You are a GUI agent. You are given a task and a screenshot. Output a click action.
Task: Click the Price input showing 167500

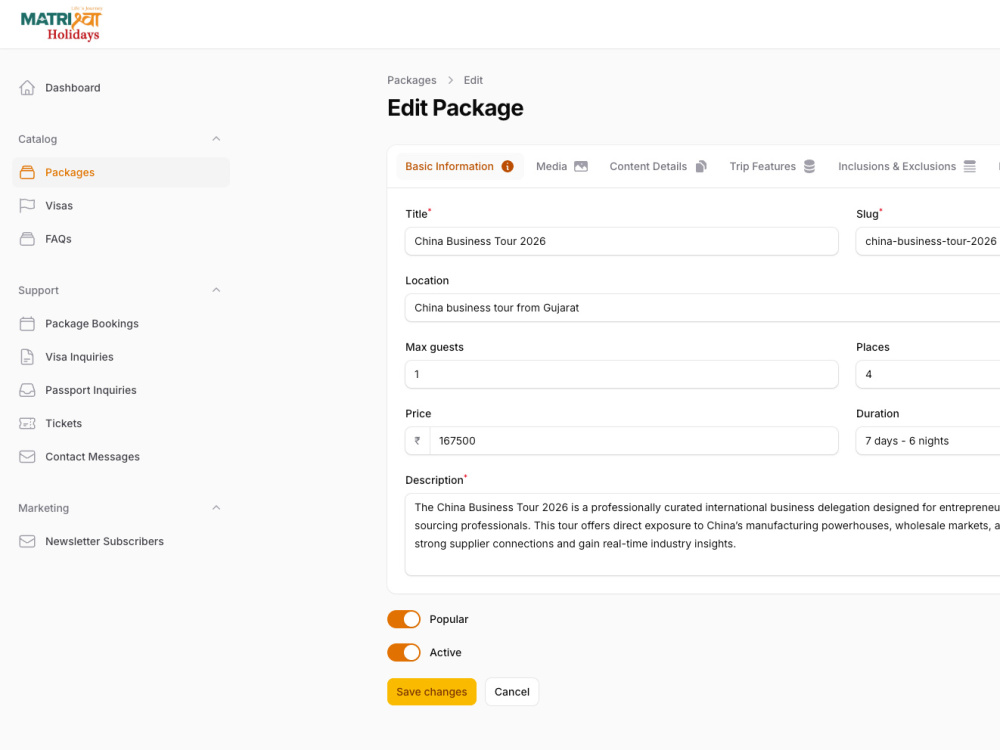pyautogui.click(x=635, y=441)
